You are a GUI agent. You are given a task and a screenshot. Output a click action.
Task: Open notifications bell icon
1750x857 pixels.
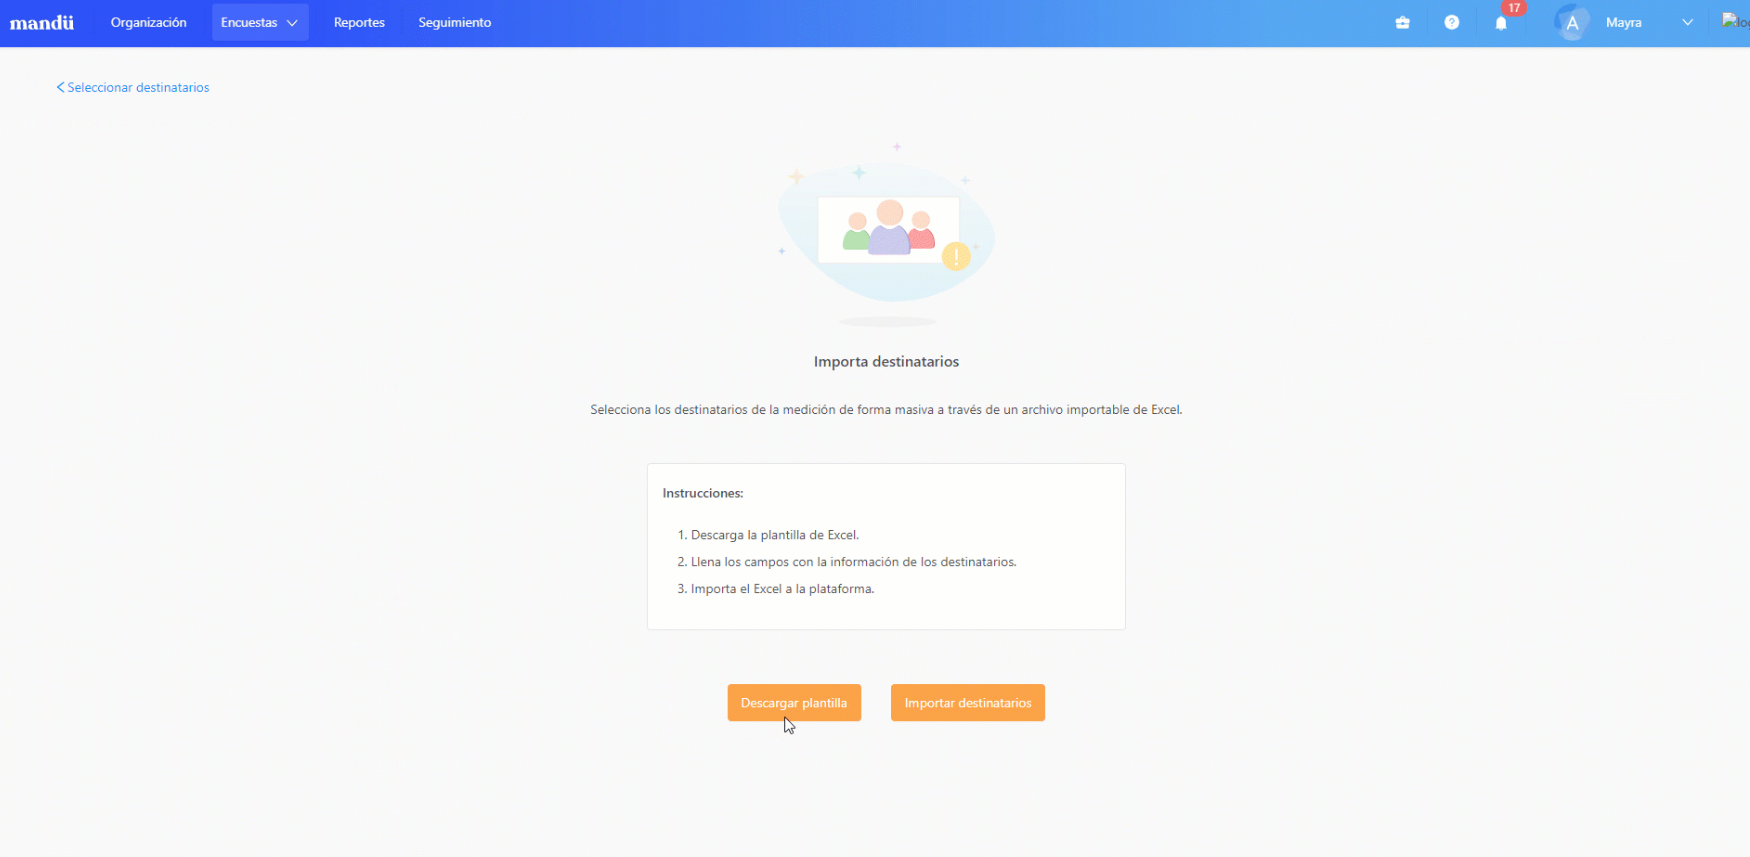point(1501,23)
